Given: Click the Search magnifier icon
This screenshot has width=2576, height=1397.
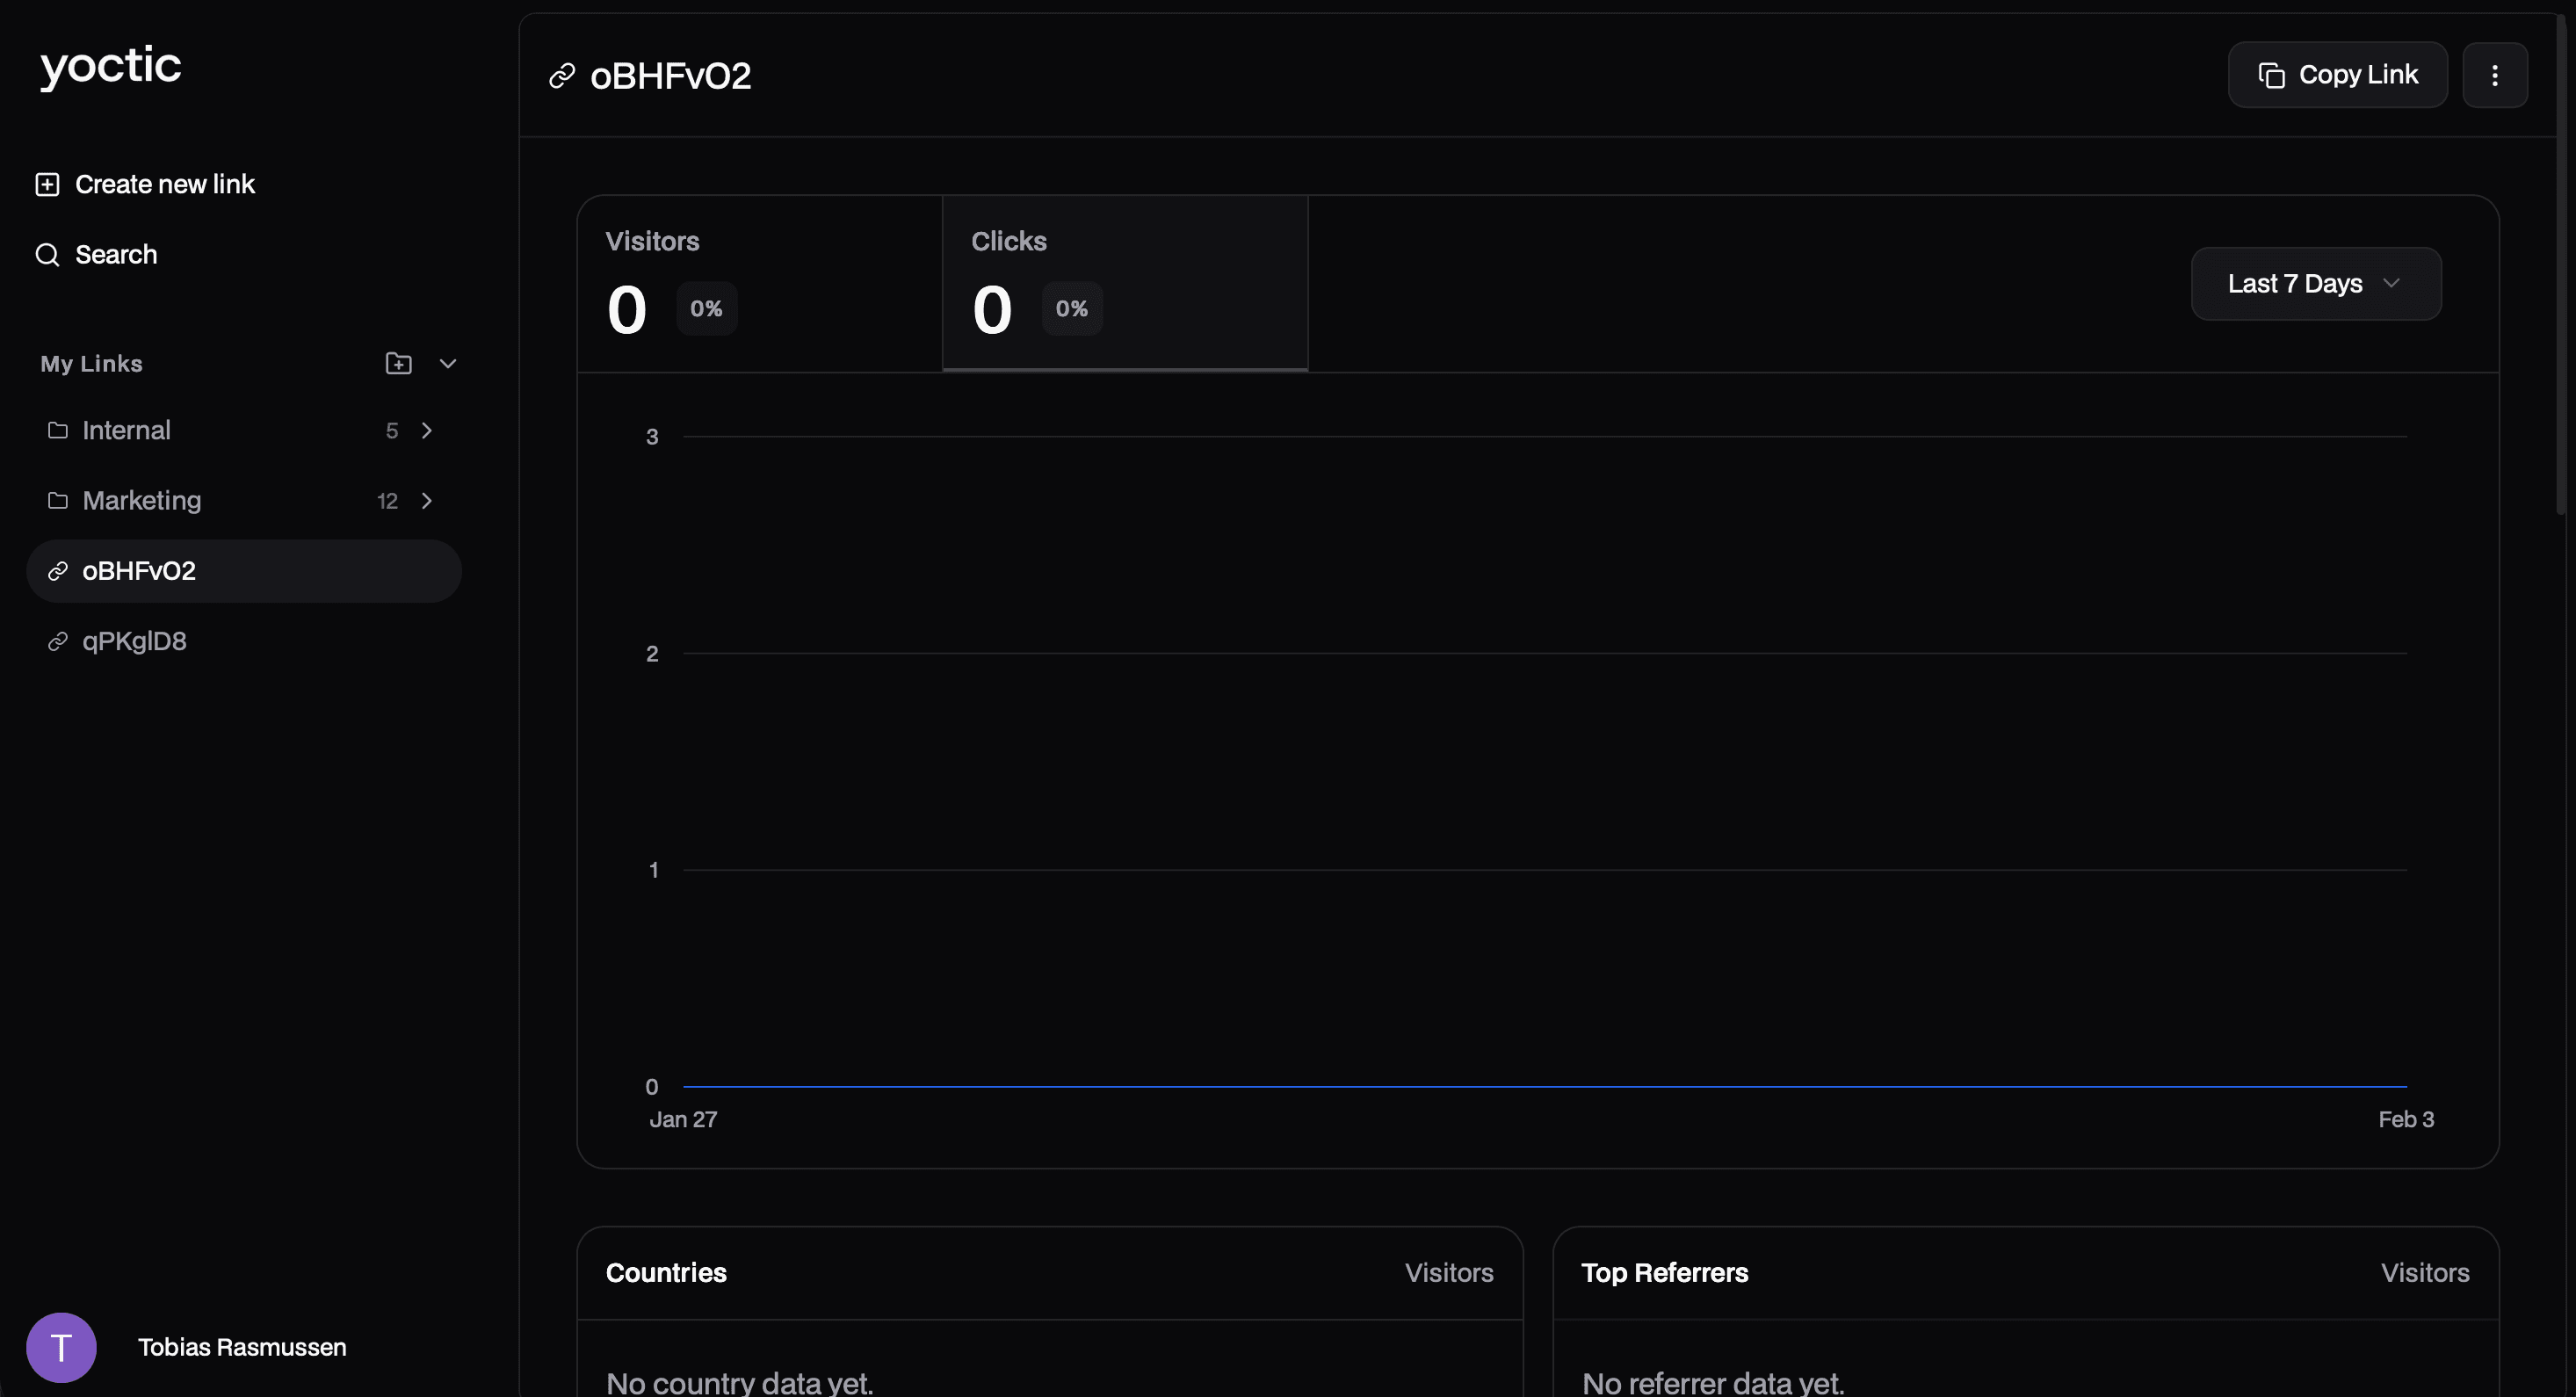Looking at the screenshot, I should [47, 255].
